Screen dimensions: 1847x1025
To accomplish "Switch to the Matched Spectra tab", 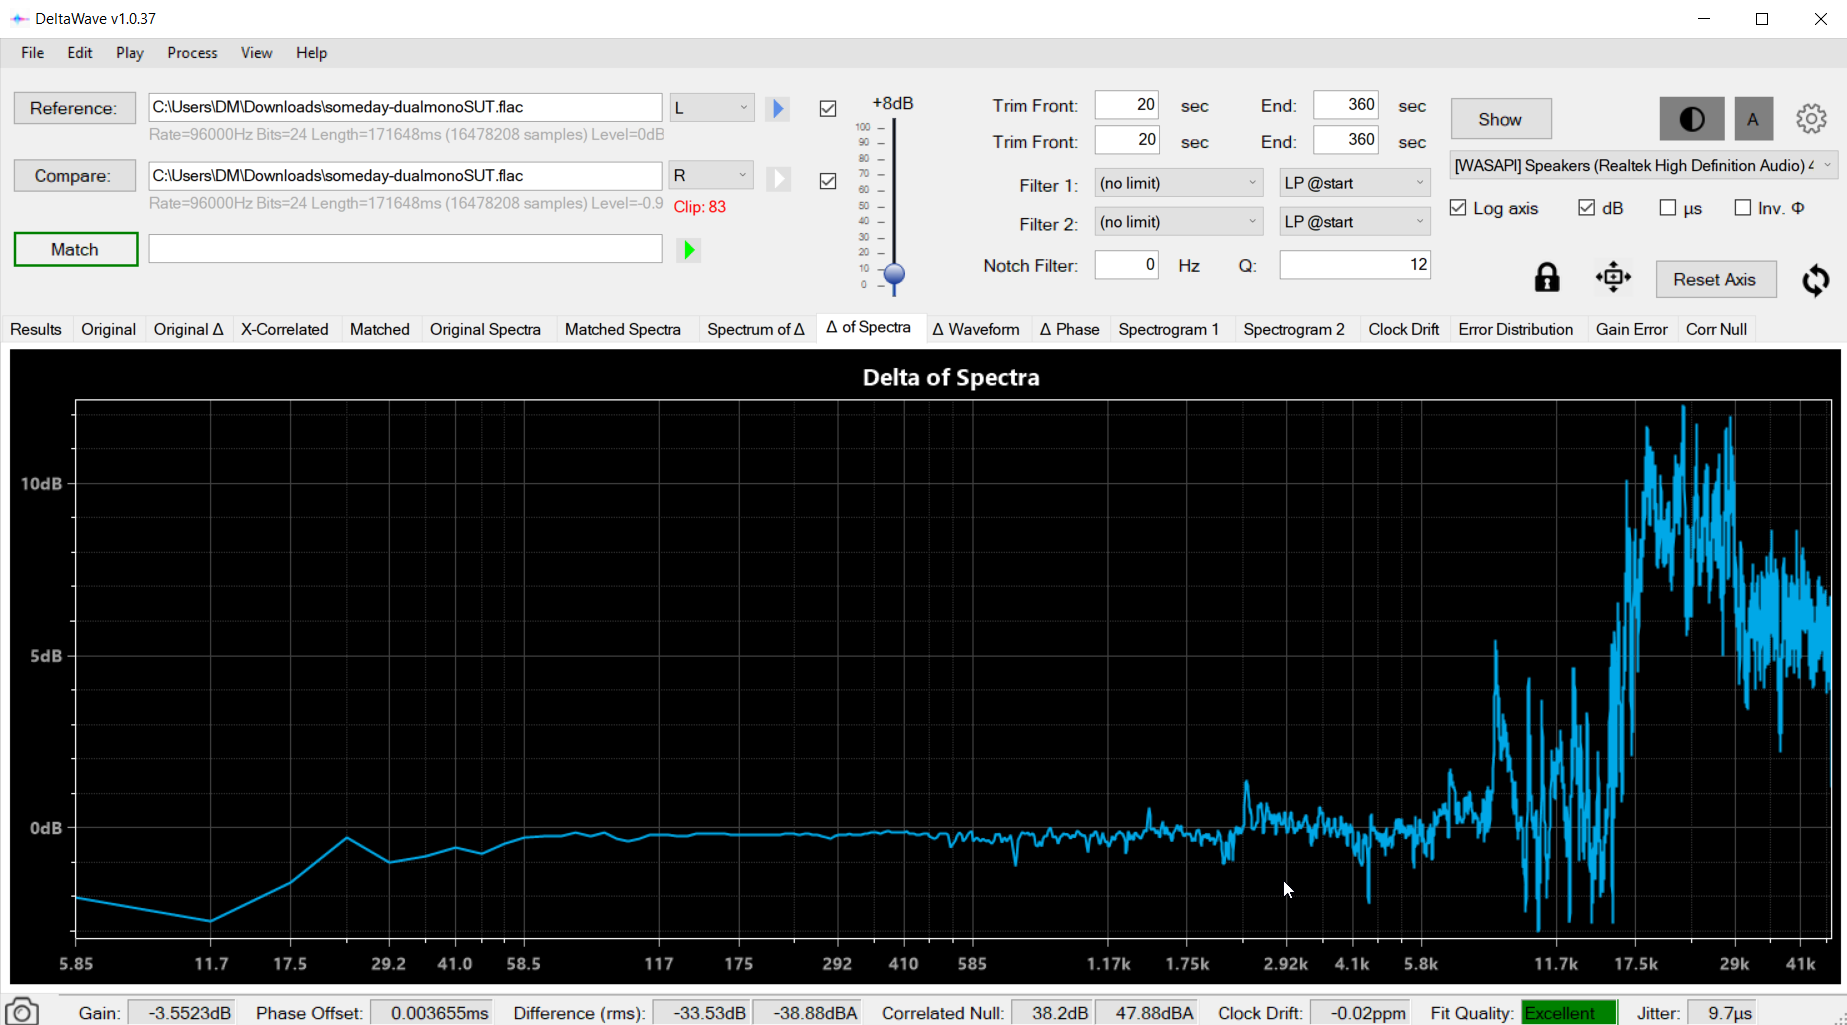I will pyautogui.click(x=622, y=329).
